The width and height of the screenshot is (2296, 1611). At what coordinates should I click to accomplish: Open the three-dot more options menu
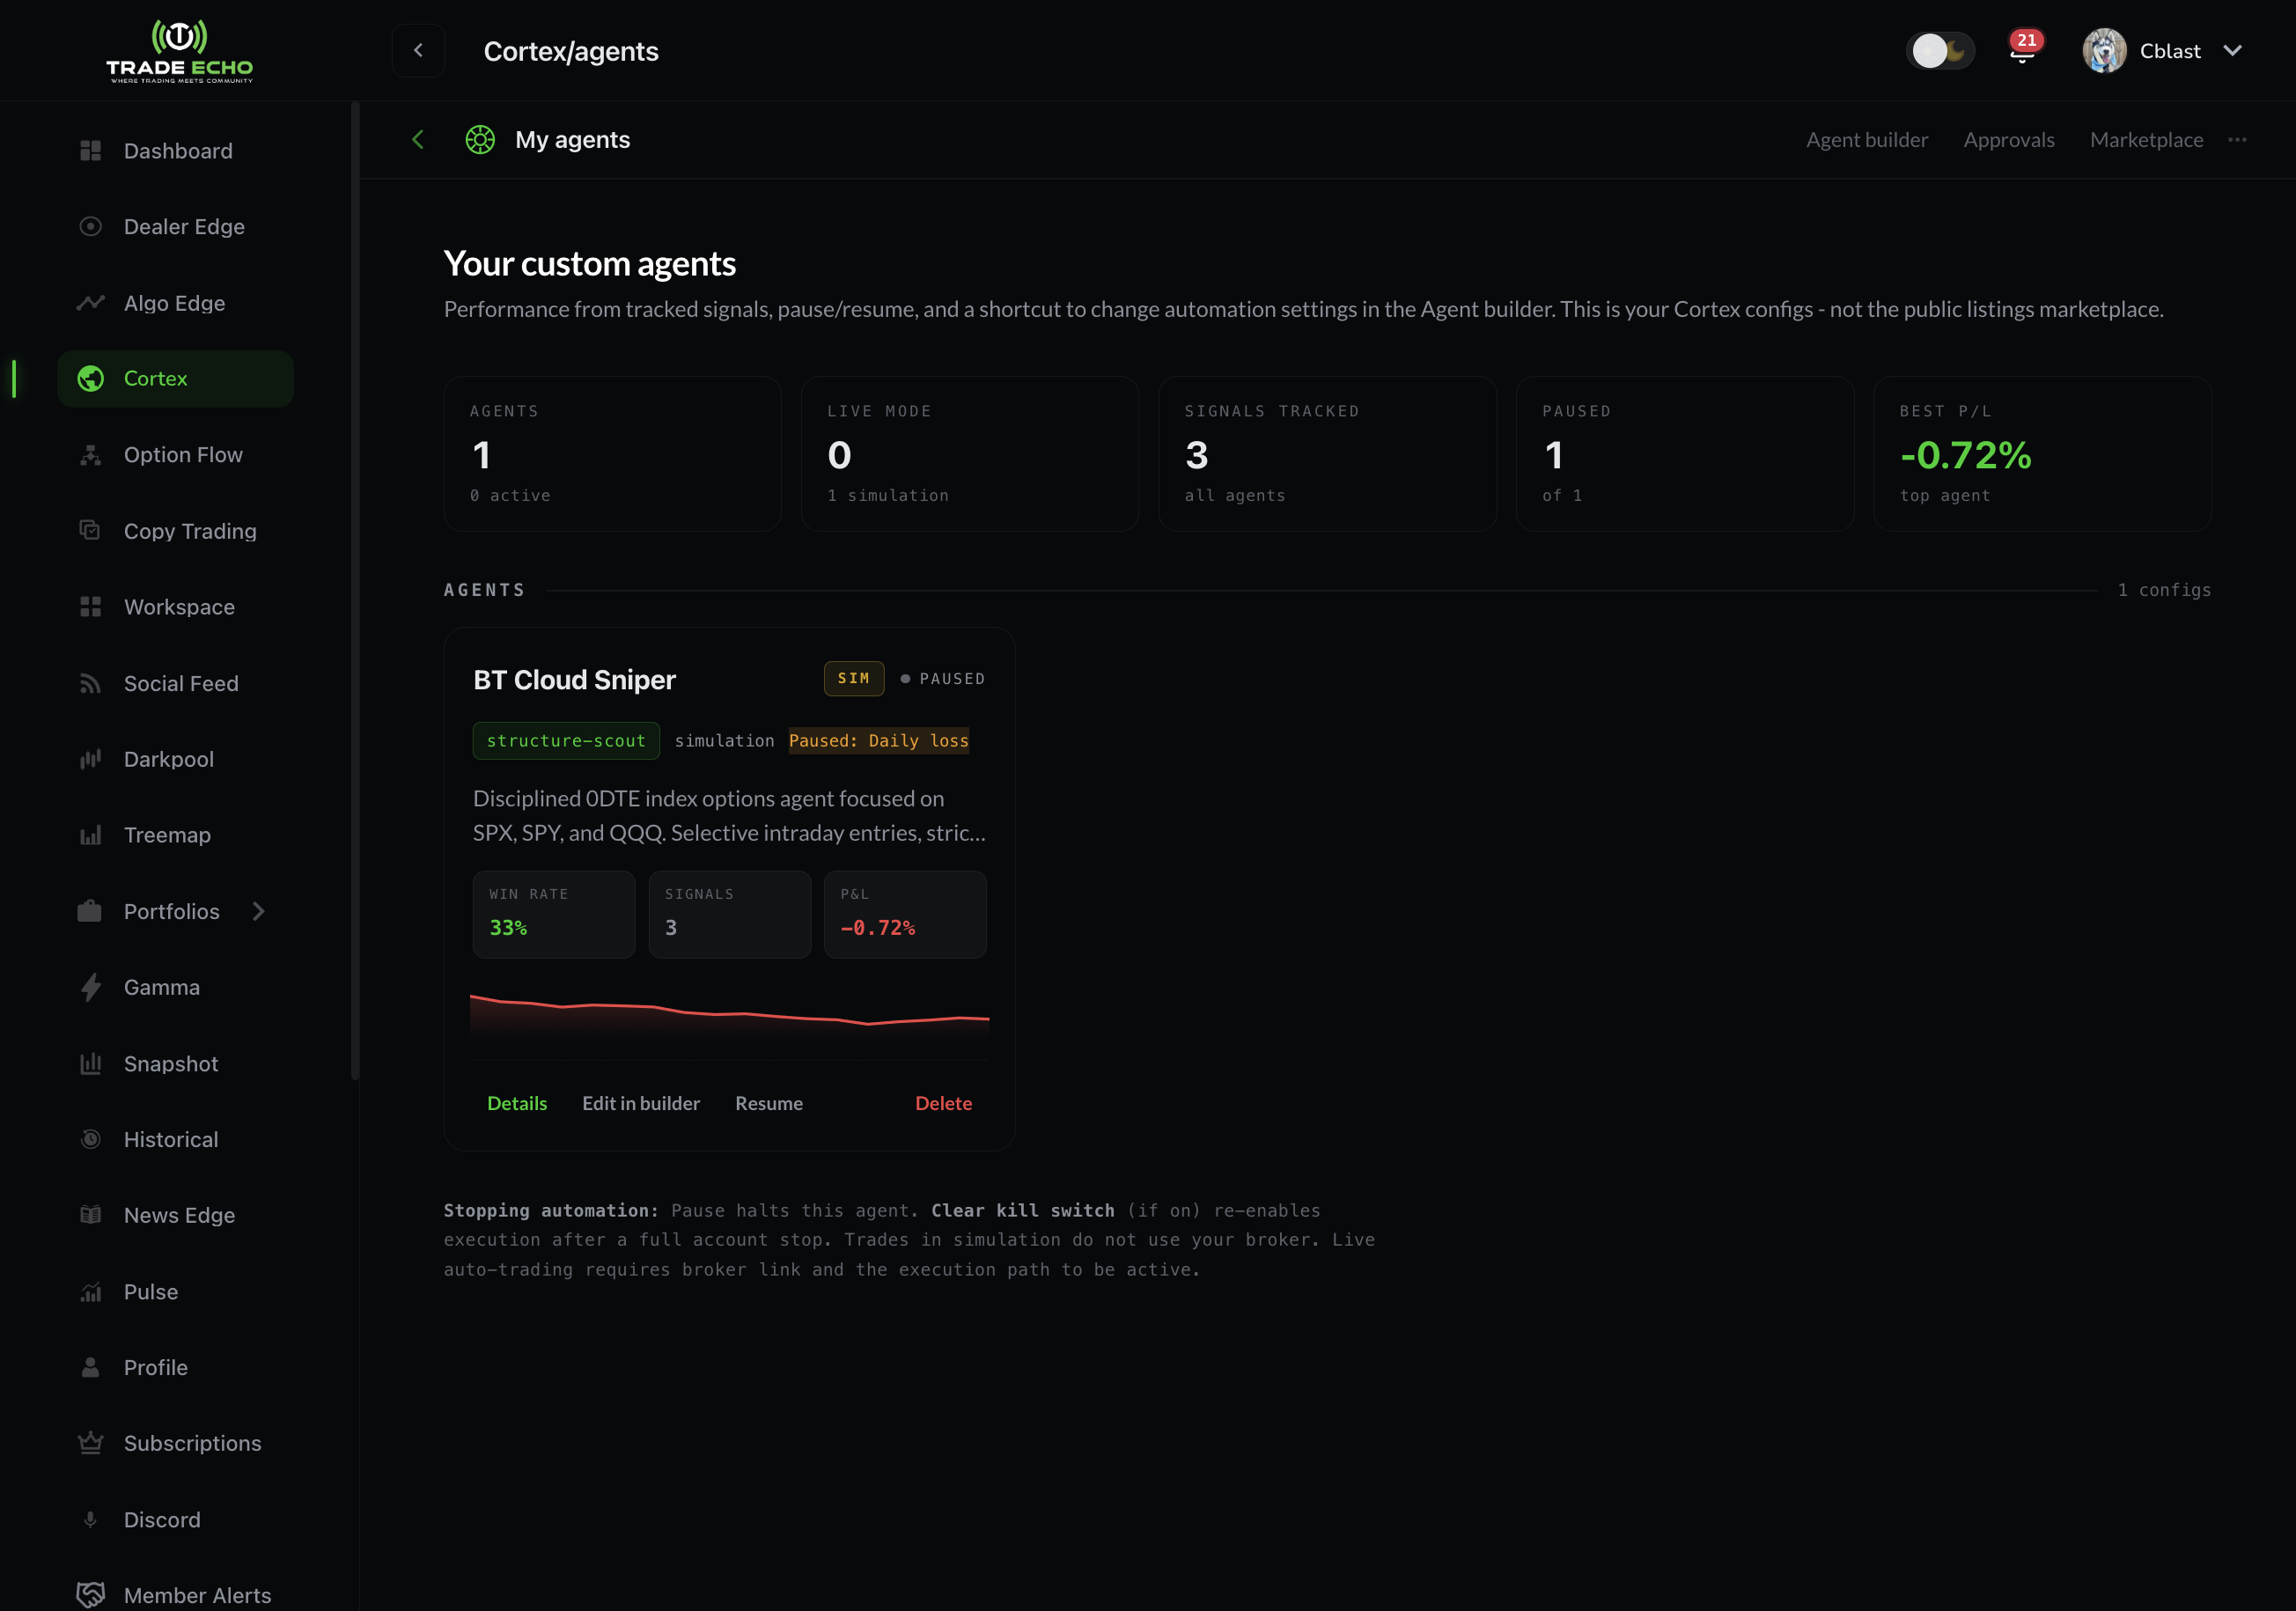[2237, 140]
